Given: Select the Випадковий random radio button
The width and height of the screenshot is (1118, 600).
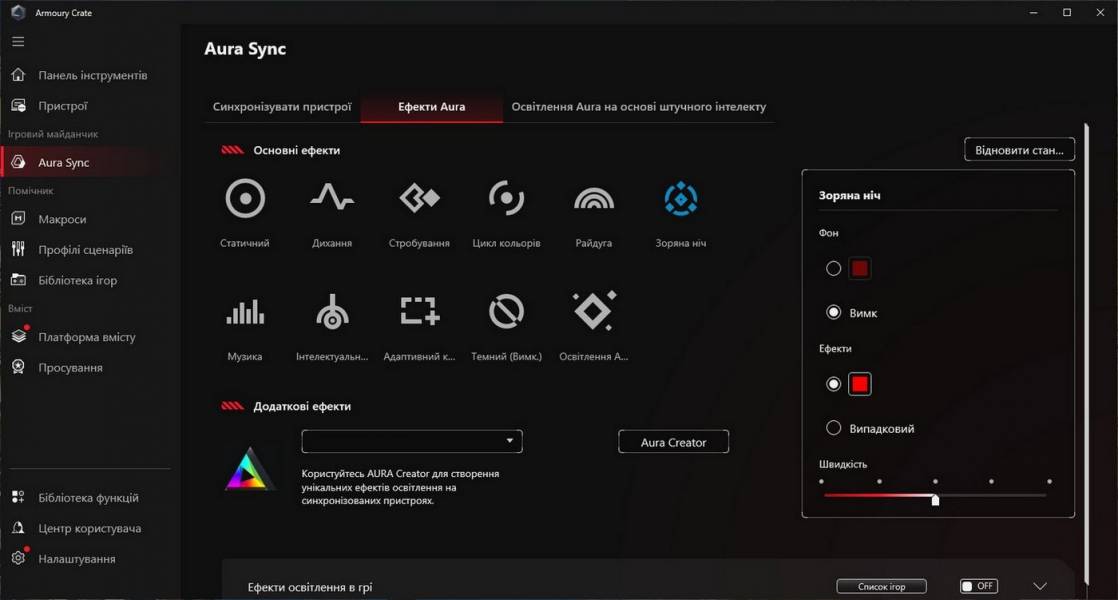Looking at the screenshot, I should pos(834,428).
